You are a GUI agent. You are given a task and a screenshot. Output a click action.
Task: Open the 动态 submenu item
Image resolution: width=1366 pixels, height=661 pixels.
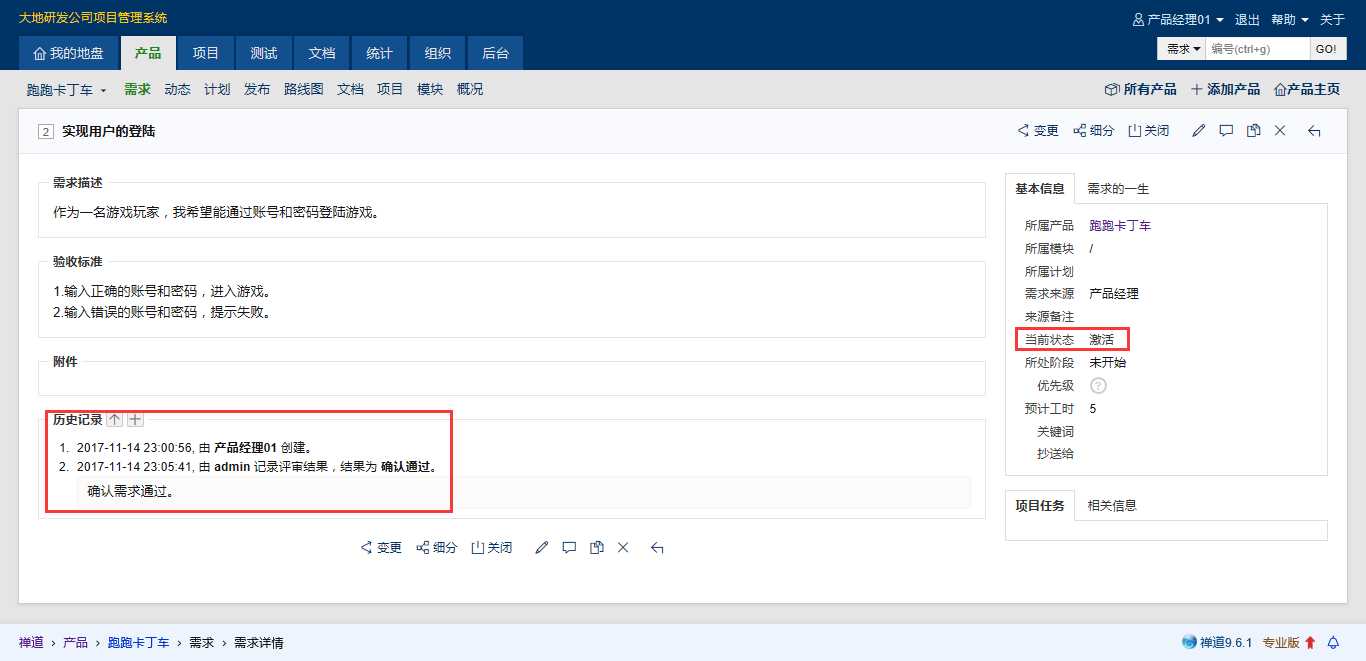(x=177, y=89)
